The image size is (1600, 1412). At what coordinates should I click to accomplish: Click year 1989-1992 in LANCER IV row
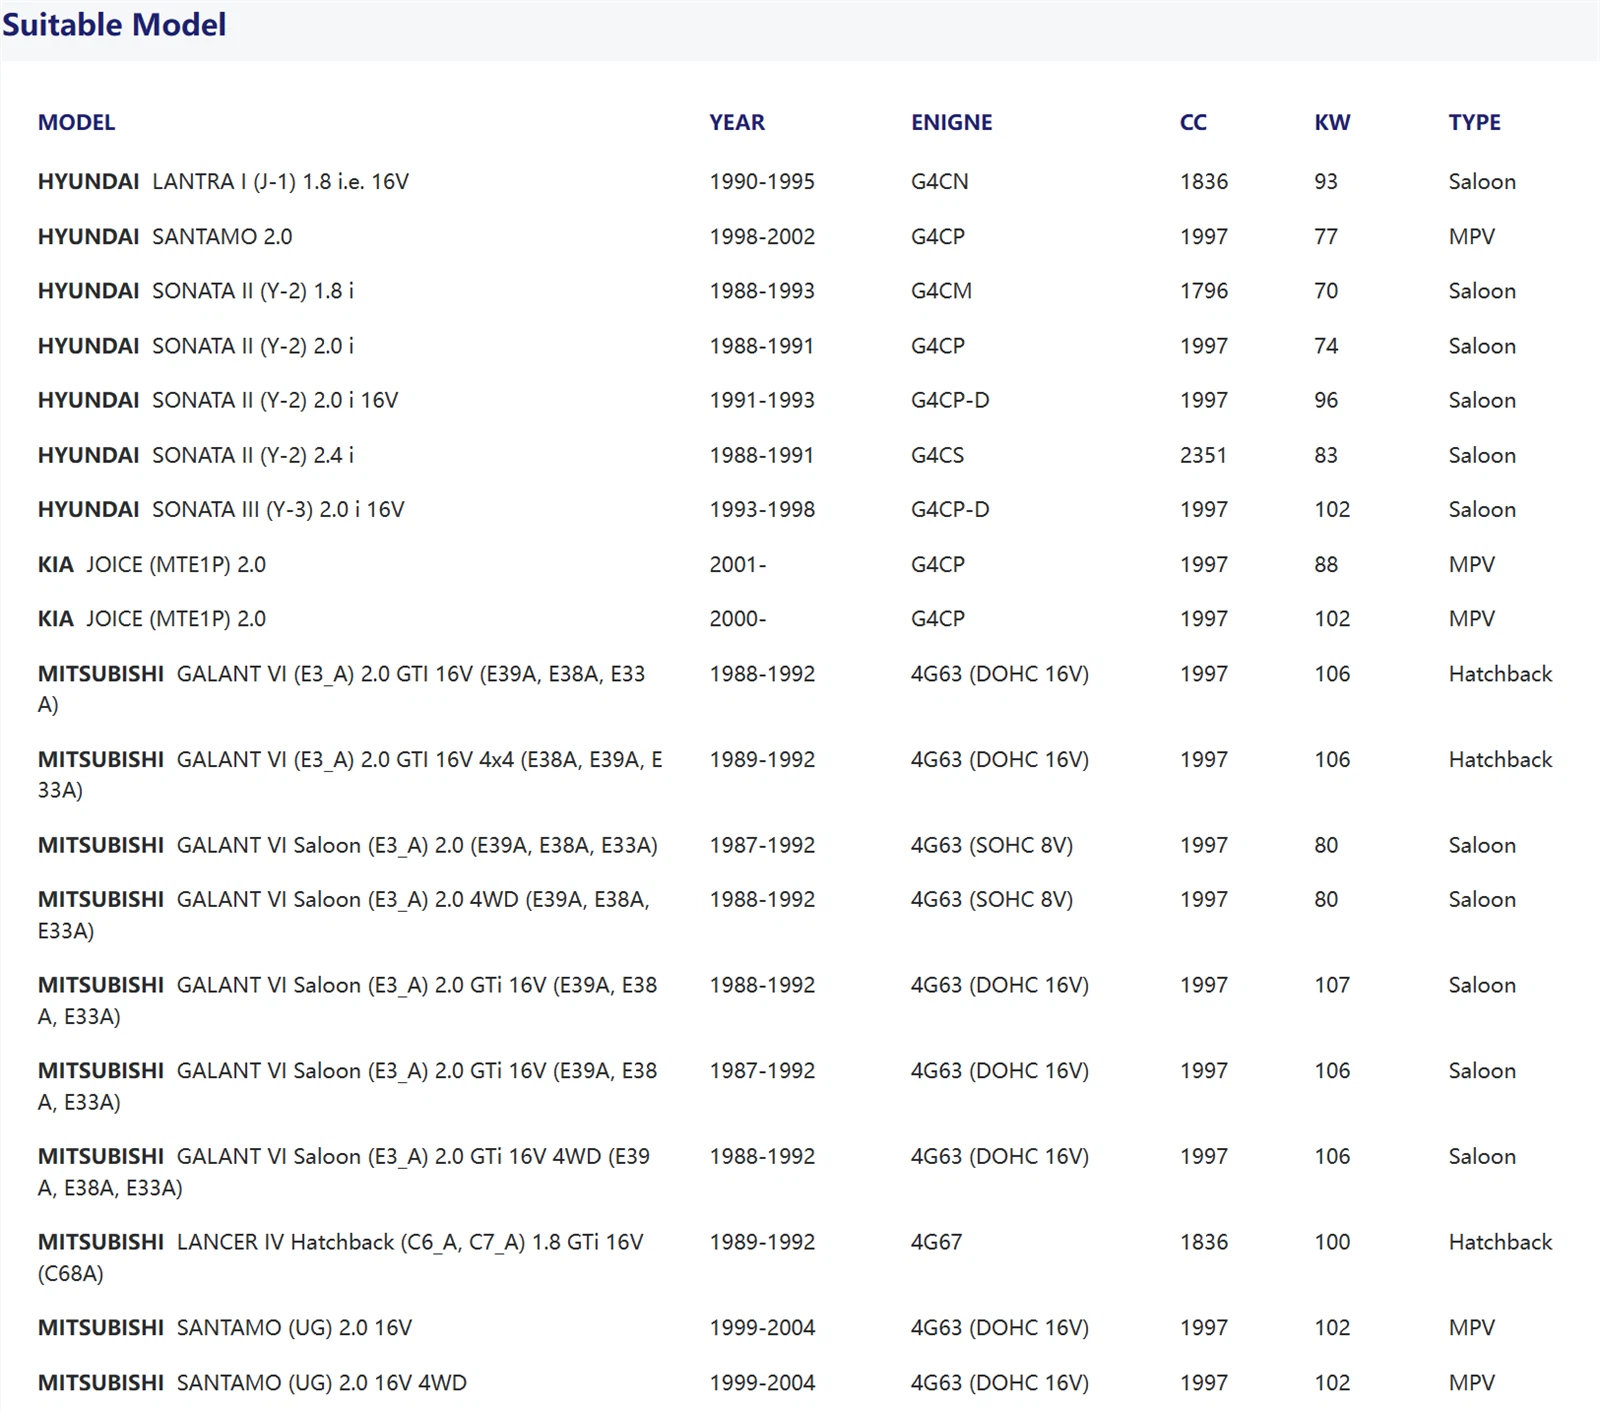[x=762, y=1242]
